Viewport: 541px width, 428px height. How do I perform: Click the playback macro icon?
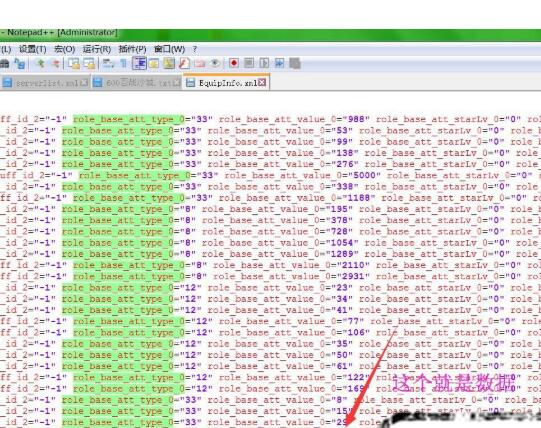(264, 63)
